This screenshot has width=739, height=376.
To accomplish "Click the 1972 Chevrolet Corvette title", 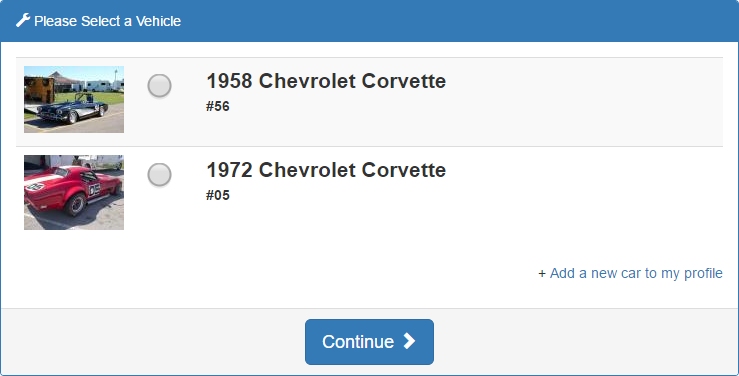I will [326, 170].
